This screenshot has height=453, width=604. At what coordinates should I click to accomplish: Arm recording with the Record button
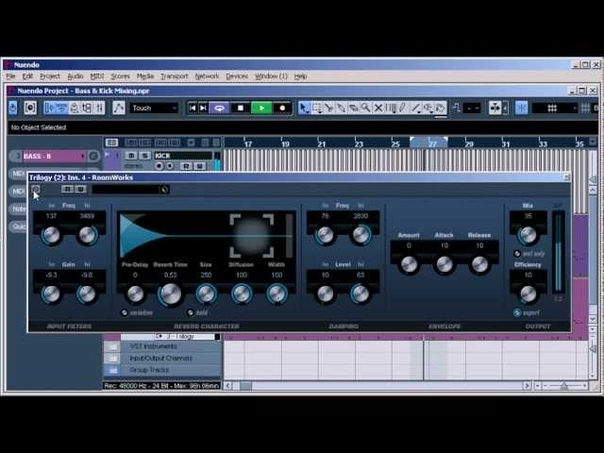pyautogui.click(x=282, y=108)
